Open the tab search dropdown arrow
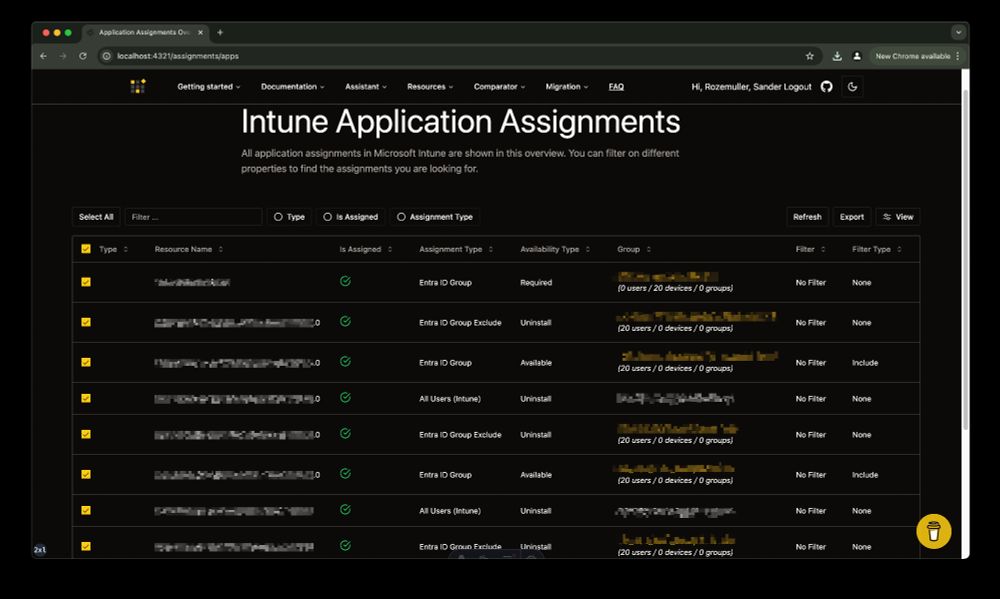This screenshot has height=599, width=1000. (x=958, y=32)
